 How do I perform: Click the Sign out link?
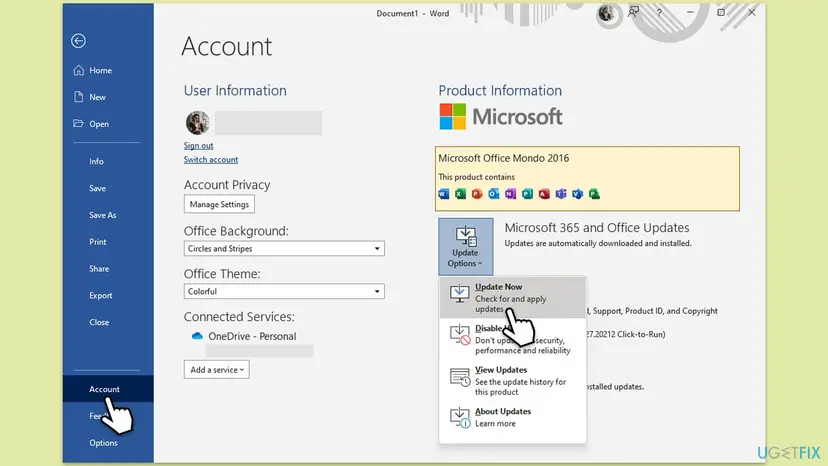[x=199, y=145]
